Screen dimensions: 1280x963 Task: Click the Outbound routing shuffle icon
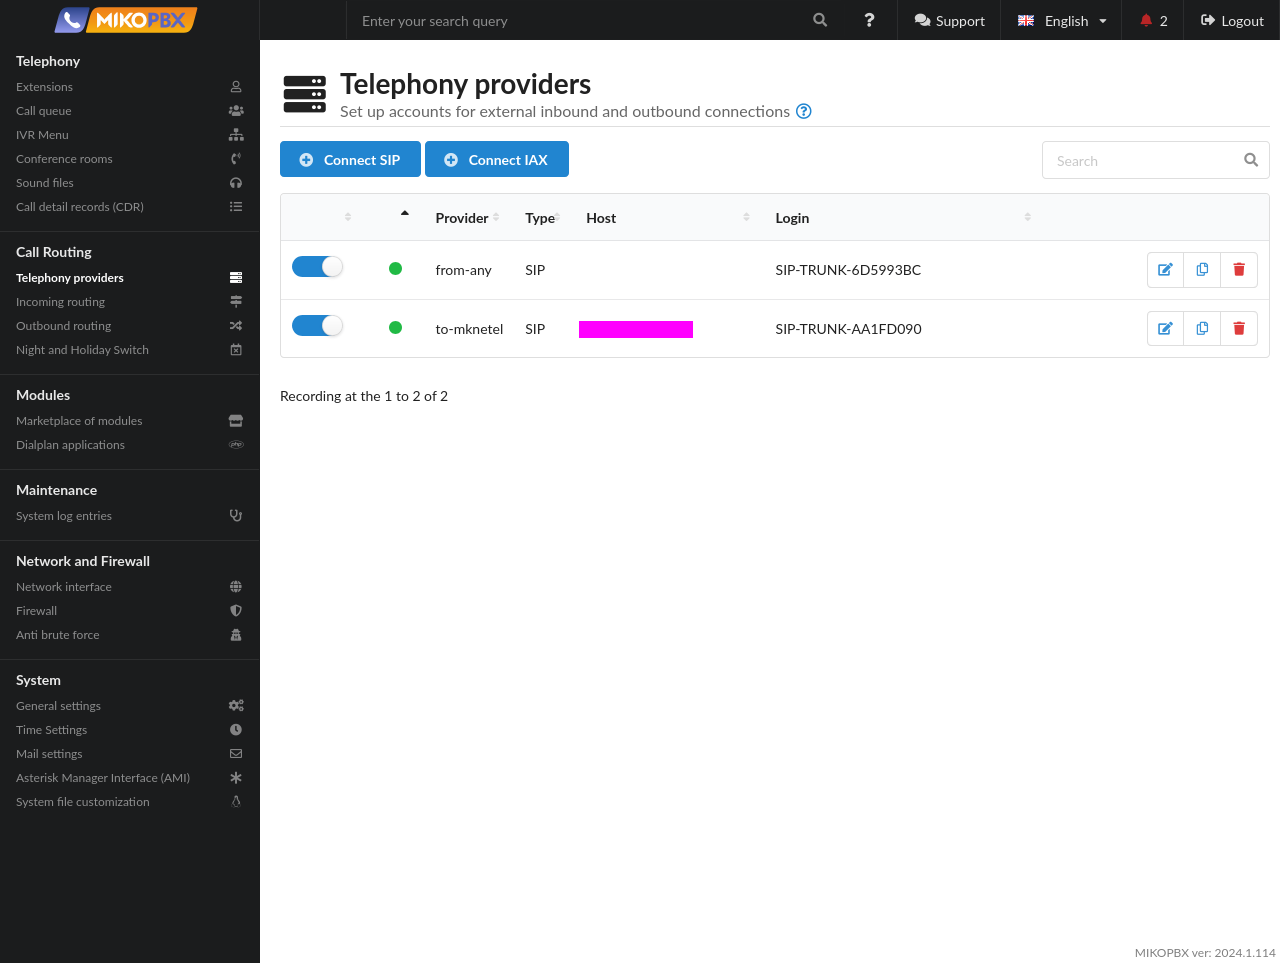tap(236, 326)
